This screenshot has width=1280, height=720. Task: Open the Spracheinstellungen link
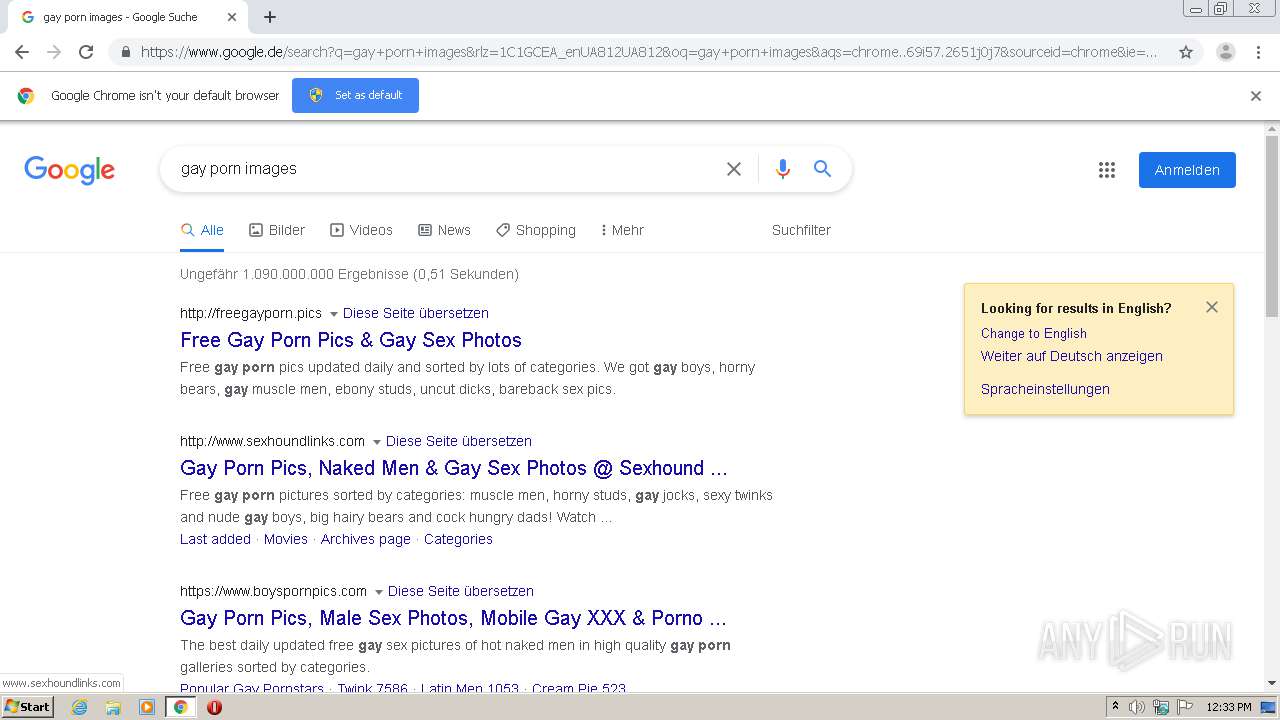1045,389
